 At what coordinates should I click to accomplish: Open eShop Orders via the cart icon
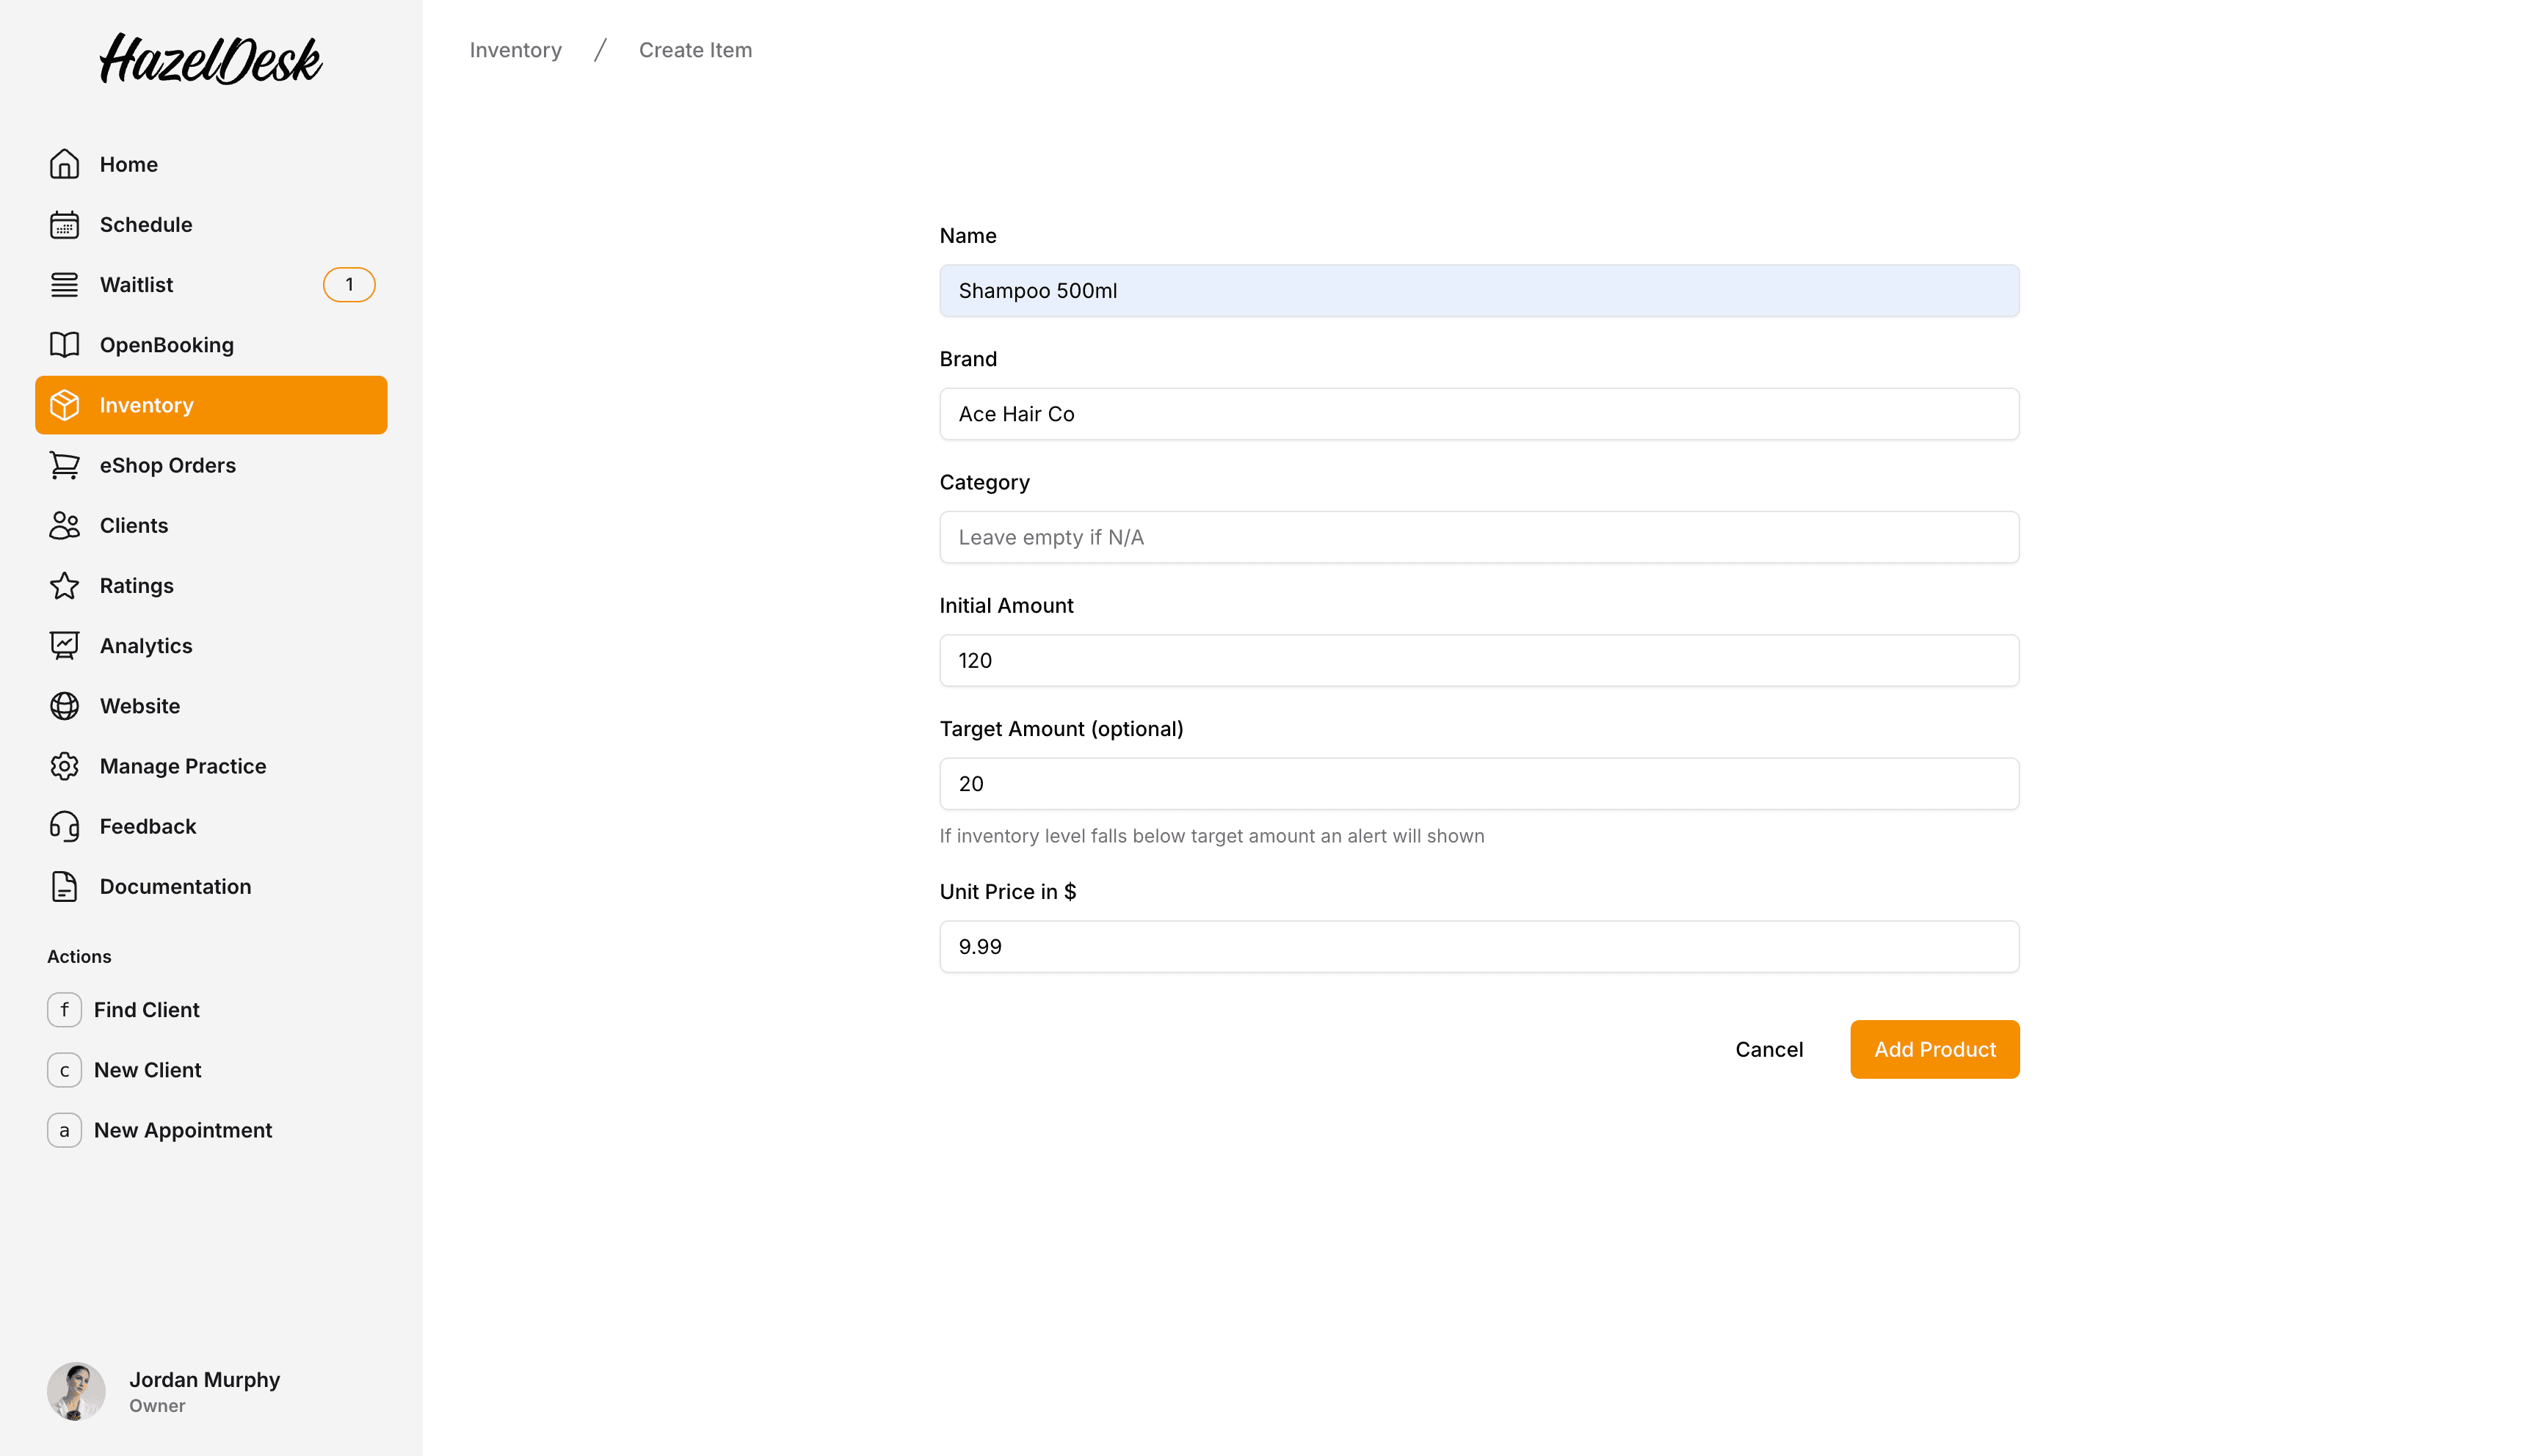(x=64, y=465)
